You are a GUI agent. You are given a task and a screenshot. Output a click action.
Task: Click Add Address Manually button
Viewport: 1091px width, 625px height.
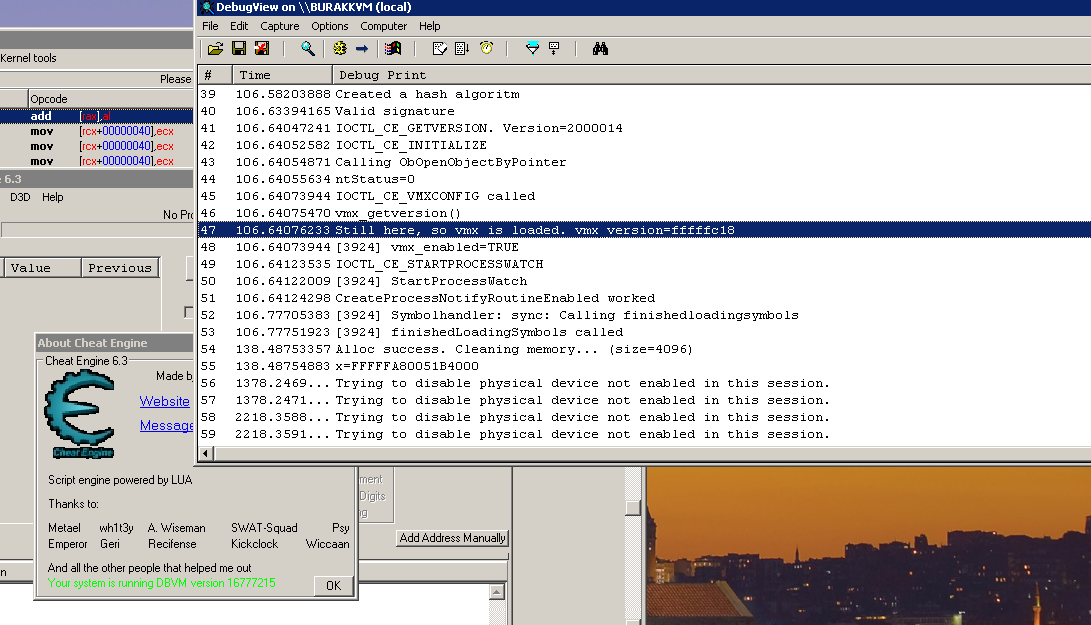pyautogui.click(x=452, y=538)
